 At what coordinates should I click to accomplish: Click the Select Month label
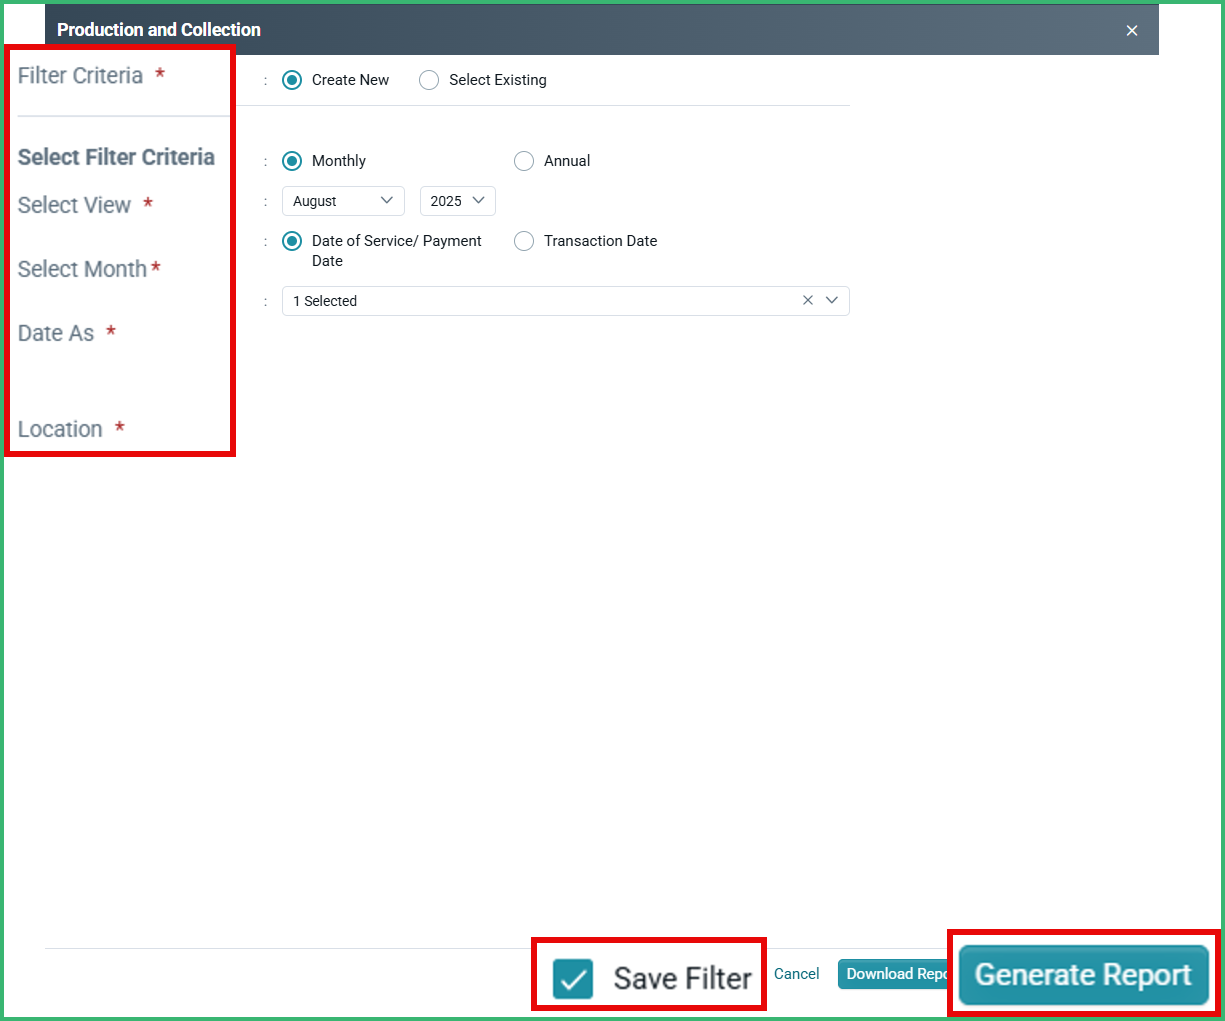click(x=82, y=269)
